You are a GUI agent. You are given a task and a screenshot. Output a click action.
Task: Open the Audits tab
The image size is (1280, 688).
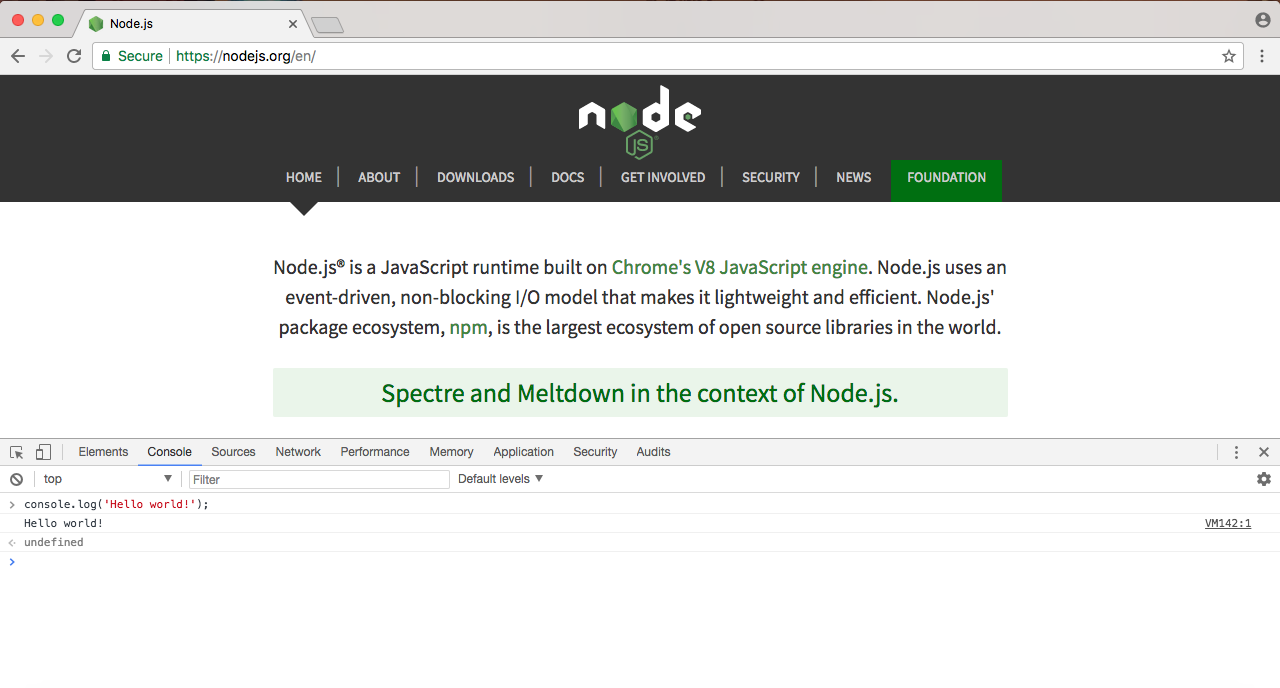653,452
